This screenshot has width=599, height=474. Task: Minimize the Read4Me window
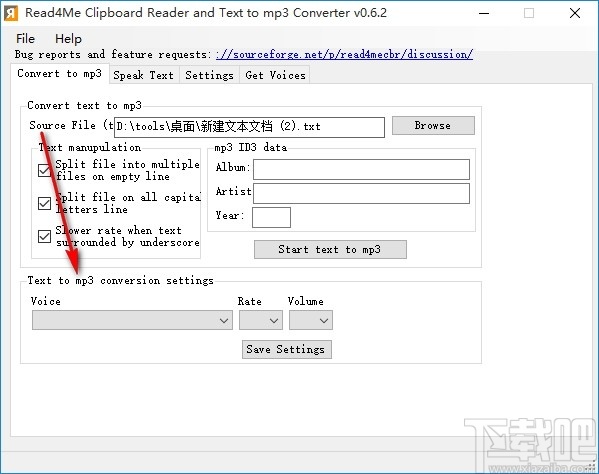point(484,13)
